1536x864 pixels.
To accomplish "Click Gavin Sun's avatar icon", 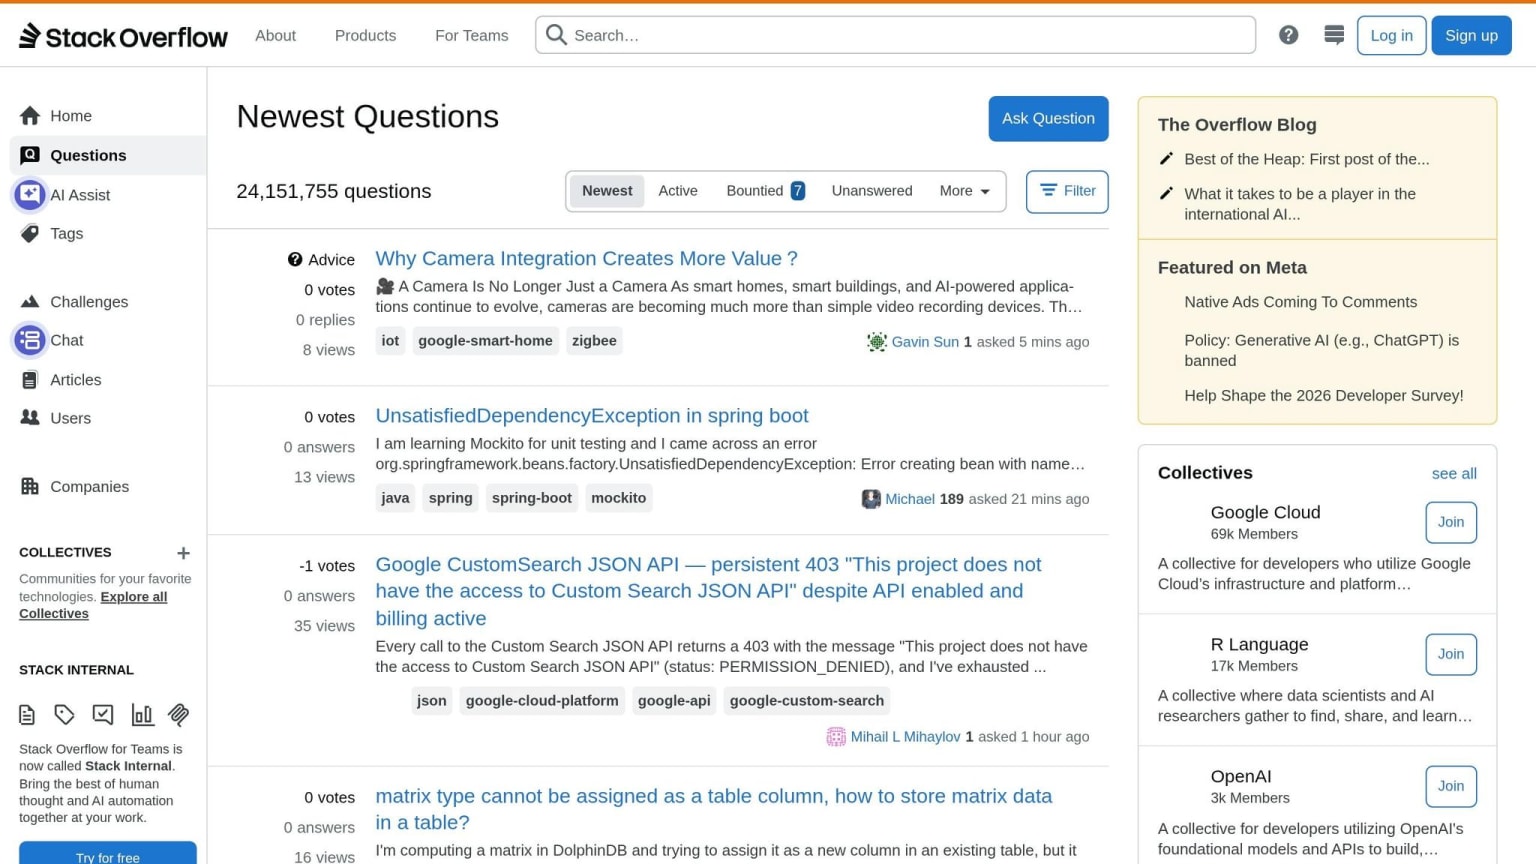I will tap(877, 342).
